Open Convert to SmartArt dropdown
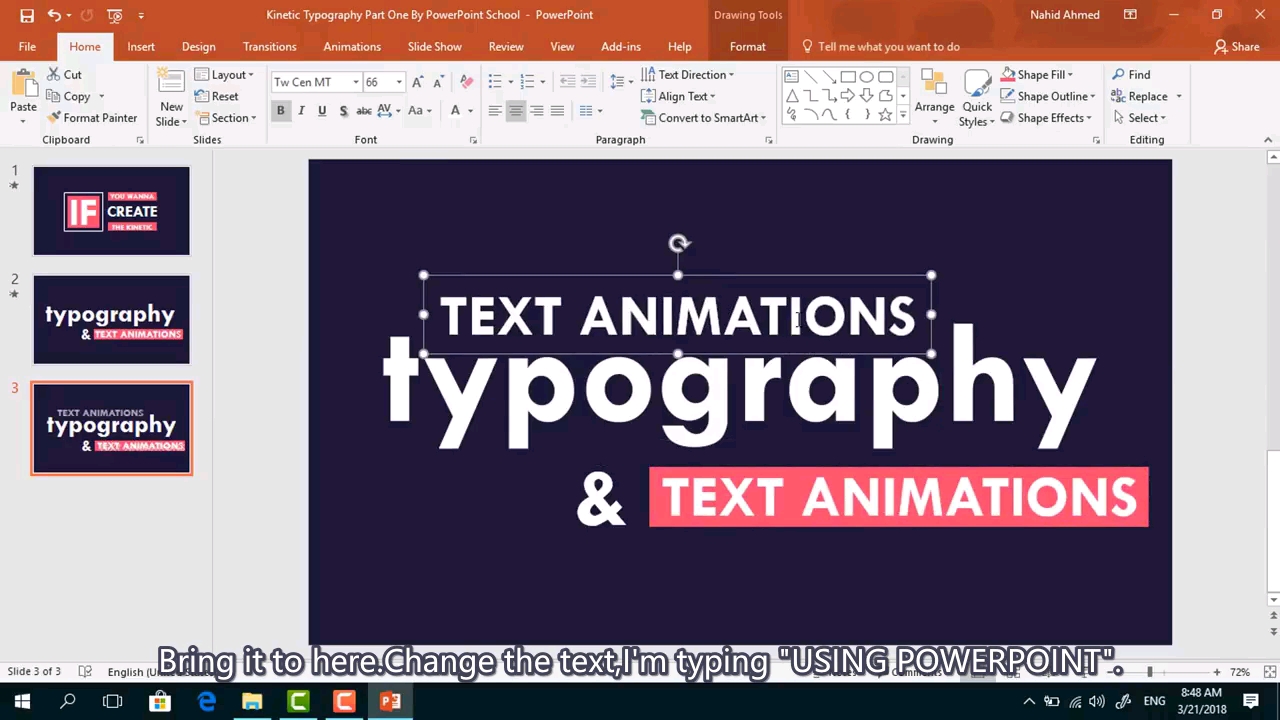 pos(703,118)
